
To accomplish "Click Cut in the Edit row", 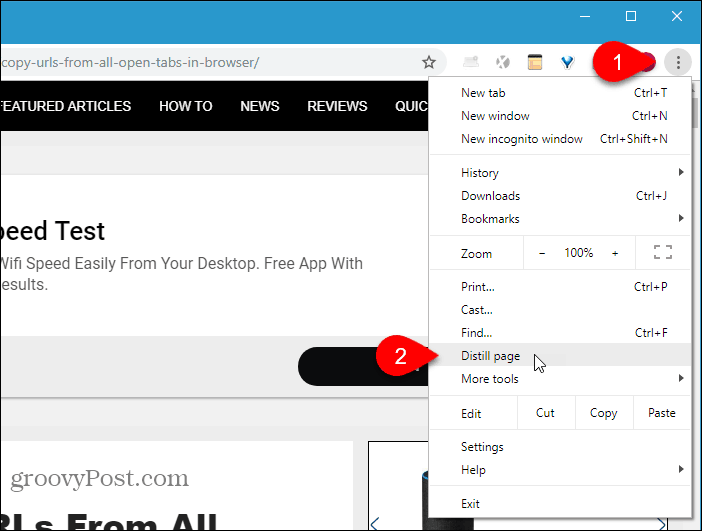I will tap(545, 413).
